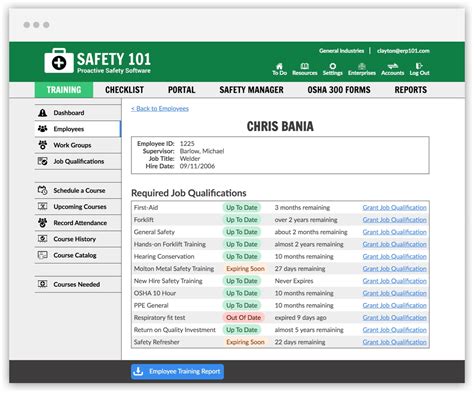Grant Job Qualification for New Hire Safety Training

click(x=394, y=281)
